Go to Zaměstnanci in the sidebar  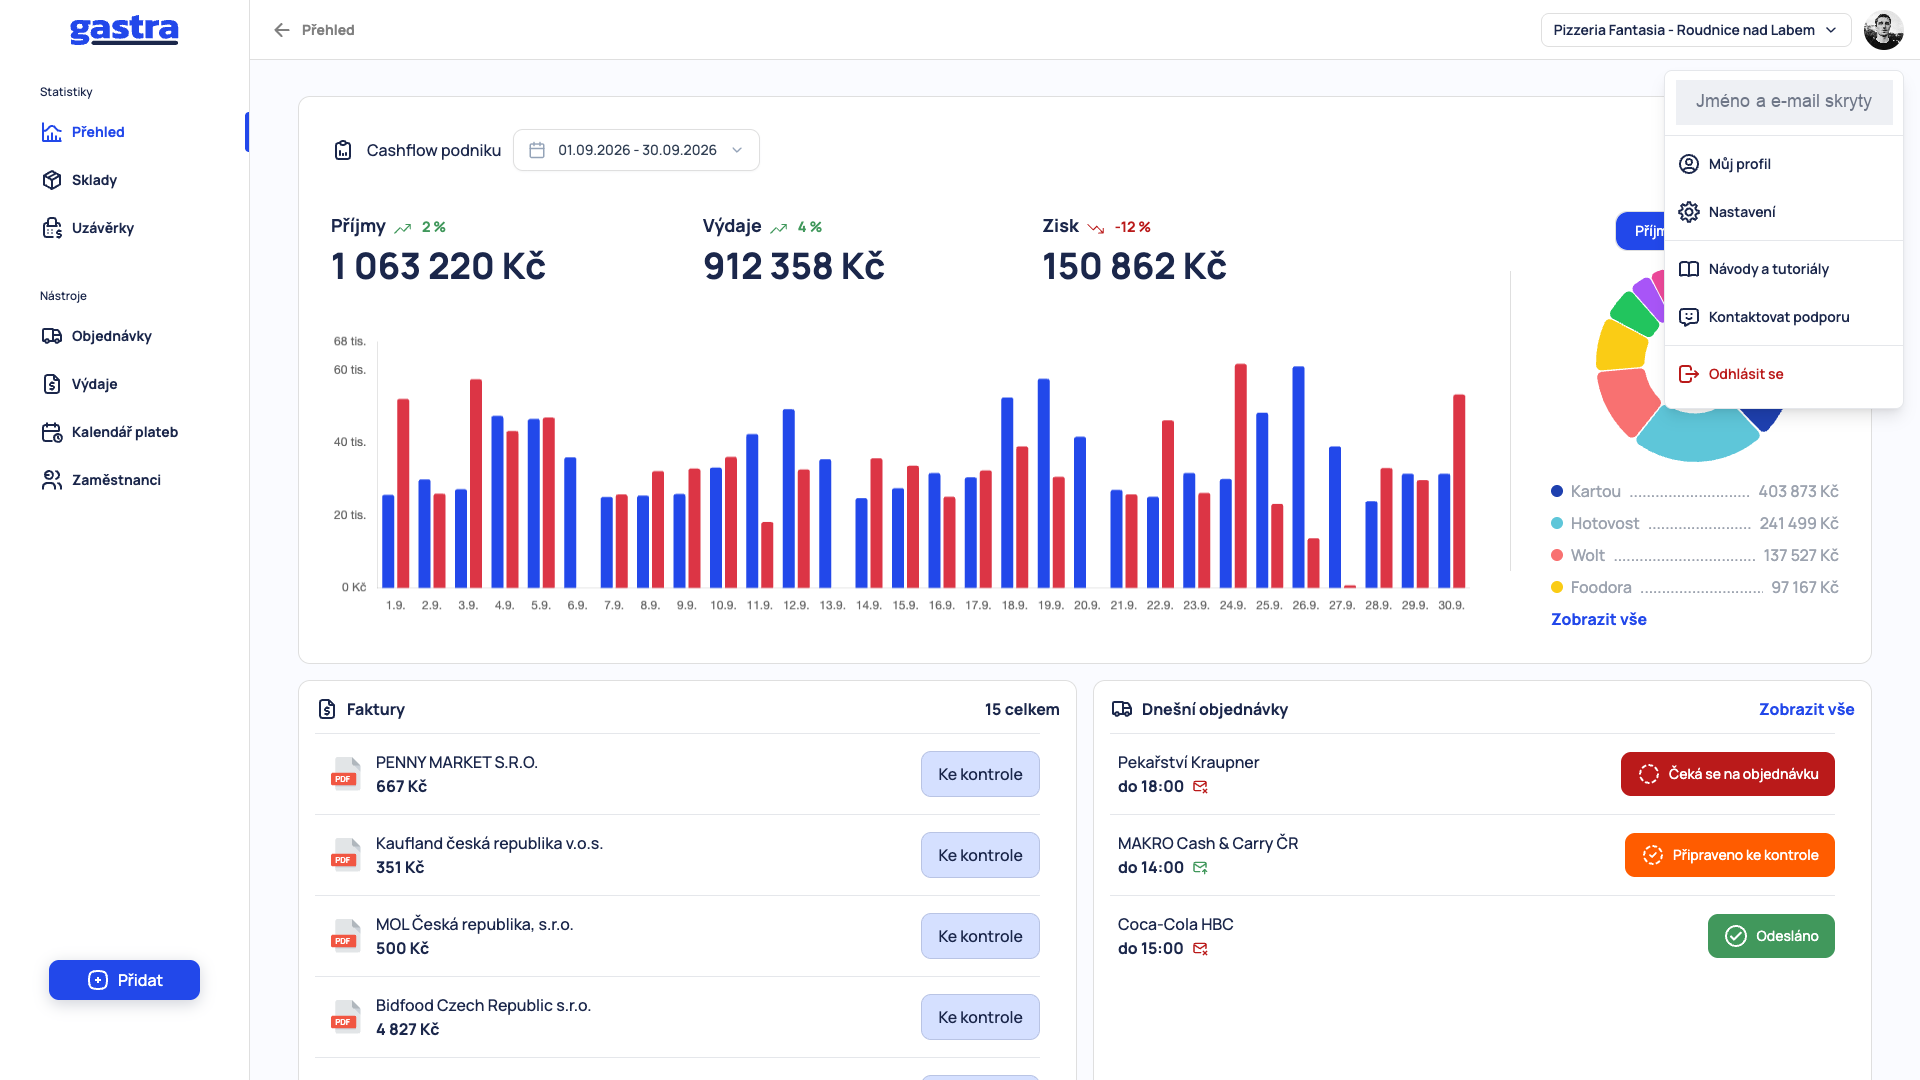pos(116,480)
